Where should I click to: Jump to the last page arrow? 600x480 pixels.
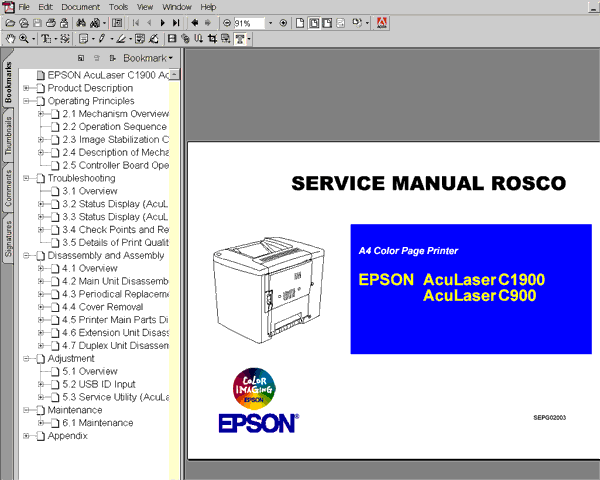(x=176, y=23)
